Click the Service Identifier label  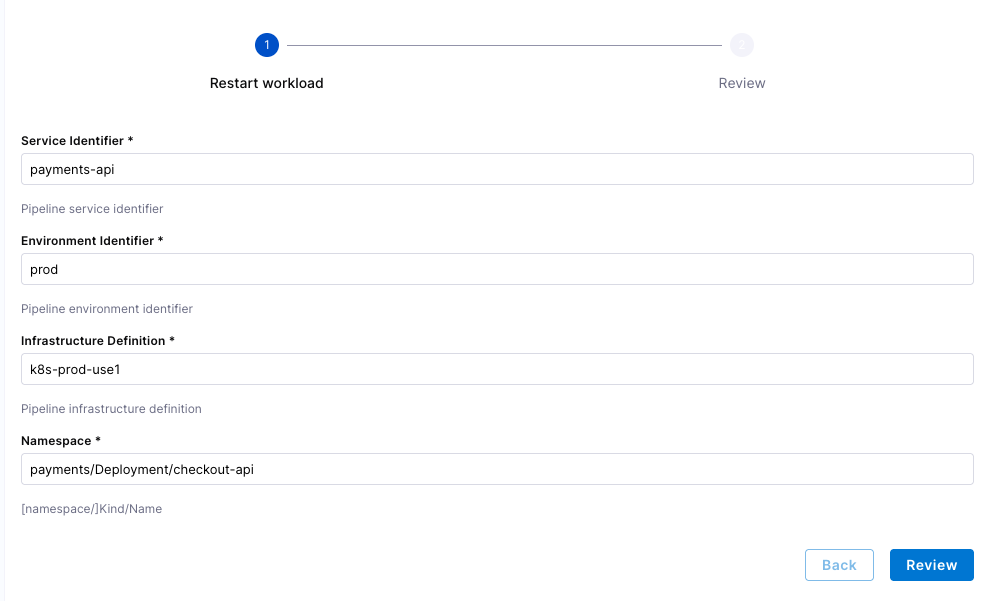point(78,141)
